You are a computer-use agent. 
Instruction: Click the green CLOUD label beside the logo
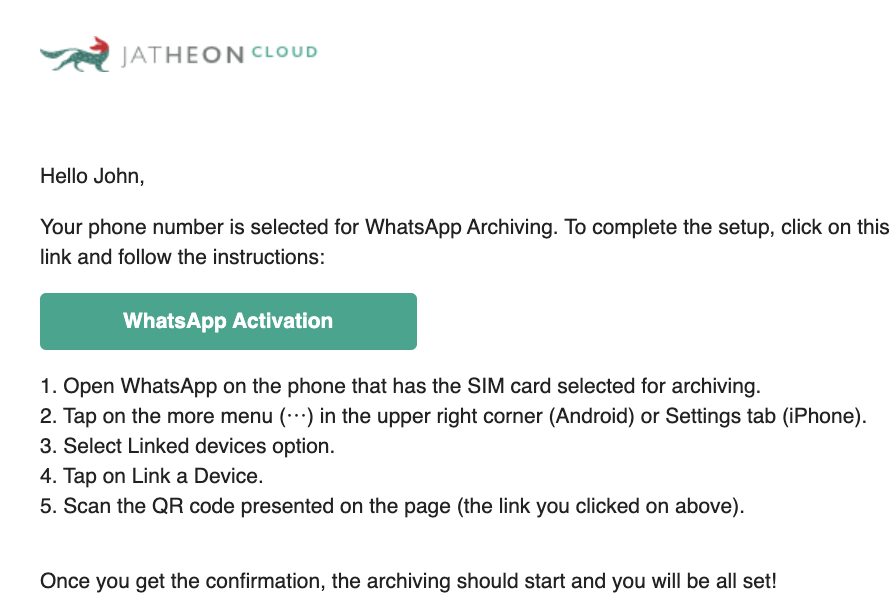tap(284, 52)
